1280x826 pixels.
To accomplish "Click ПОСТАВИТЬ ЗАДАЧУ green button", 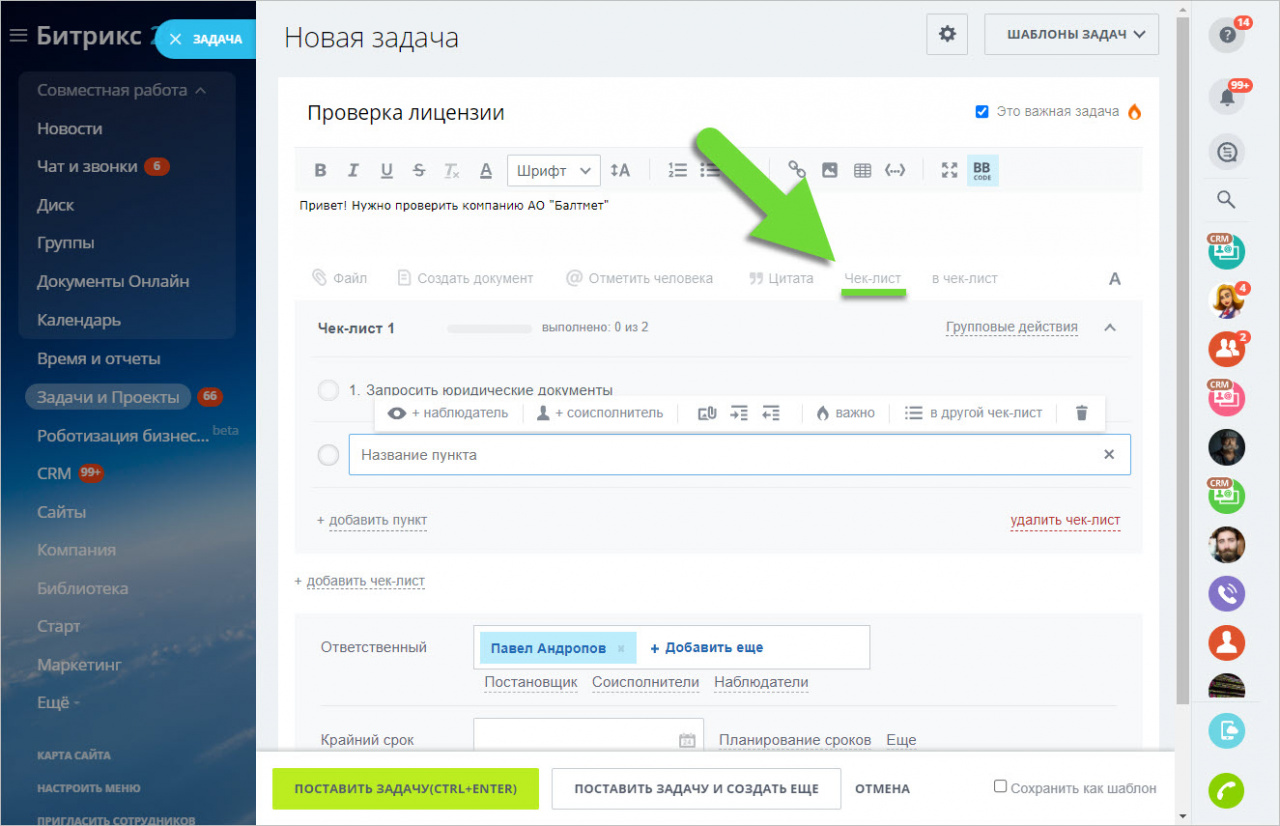I will (405, 789).
